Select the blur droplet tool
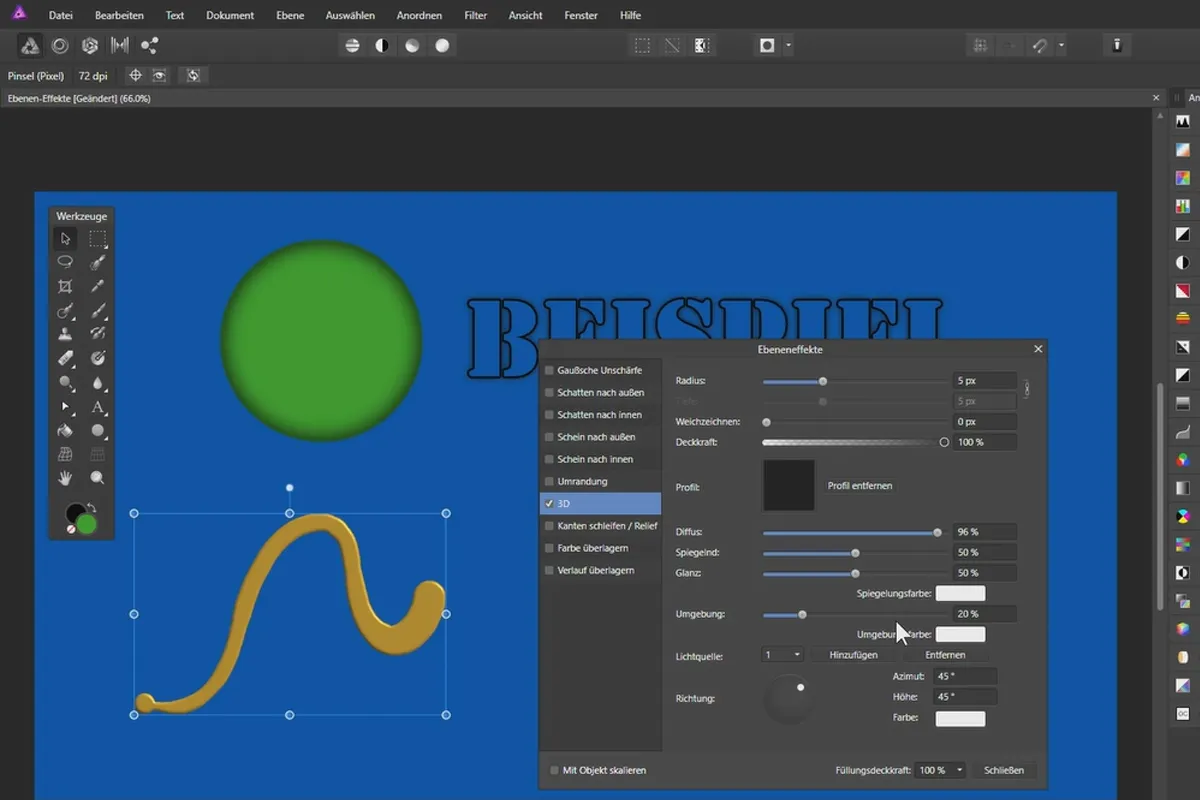This screenshot has width=1200, height=800. click(98, 382)
